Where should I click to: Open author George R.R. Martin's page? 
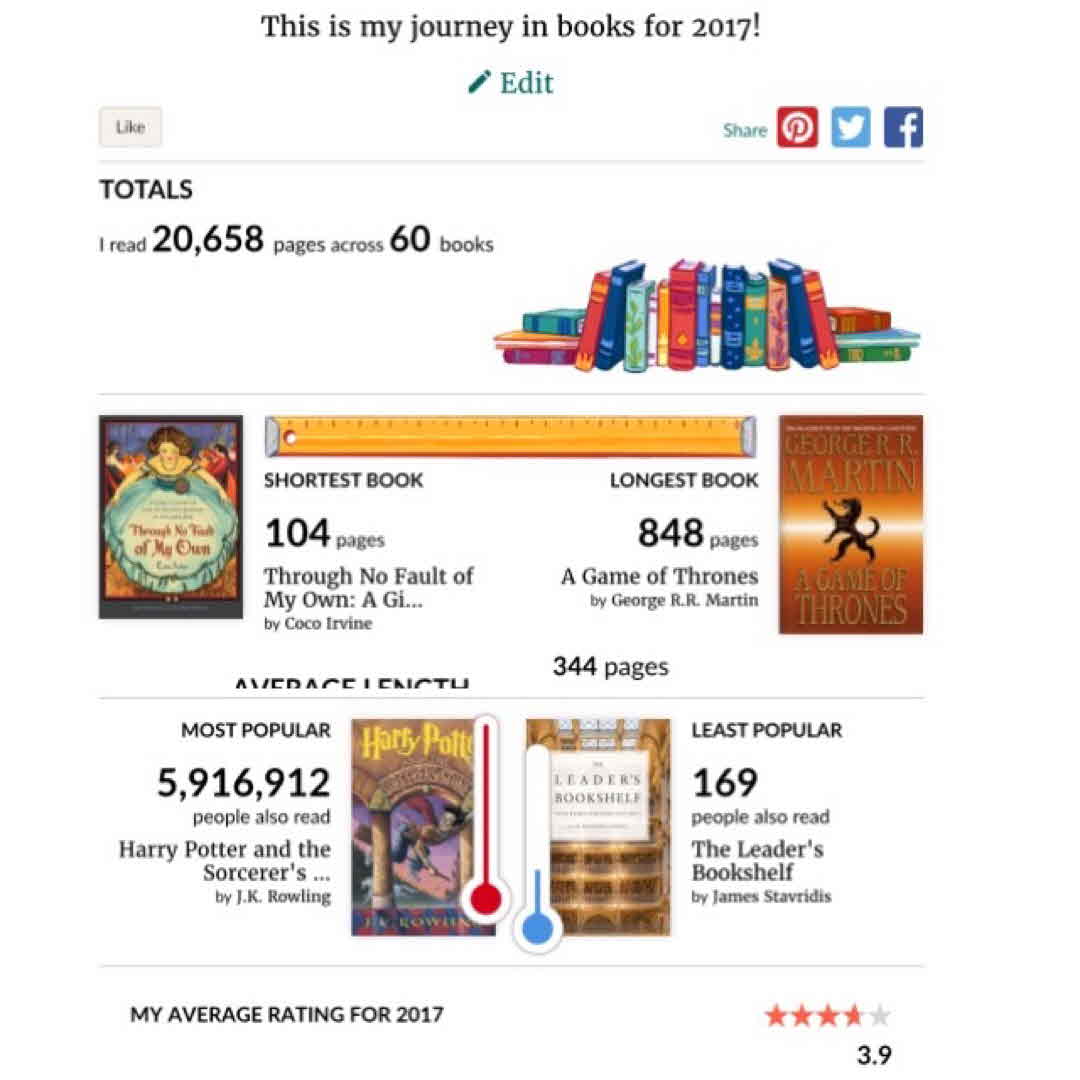[x=684, y=601]
